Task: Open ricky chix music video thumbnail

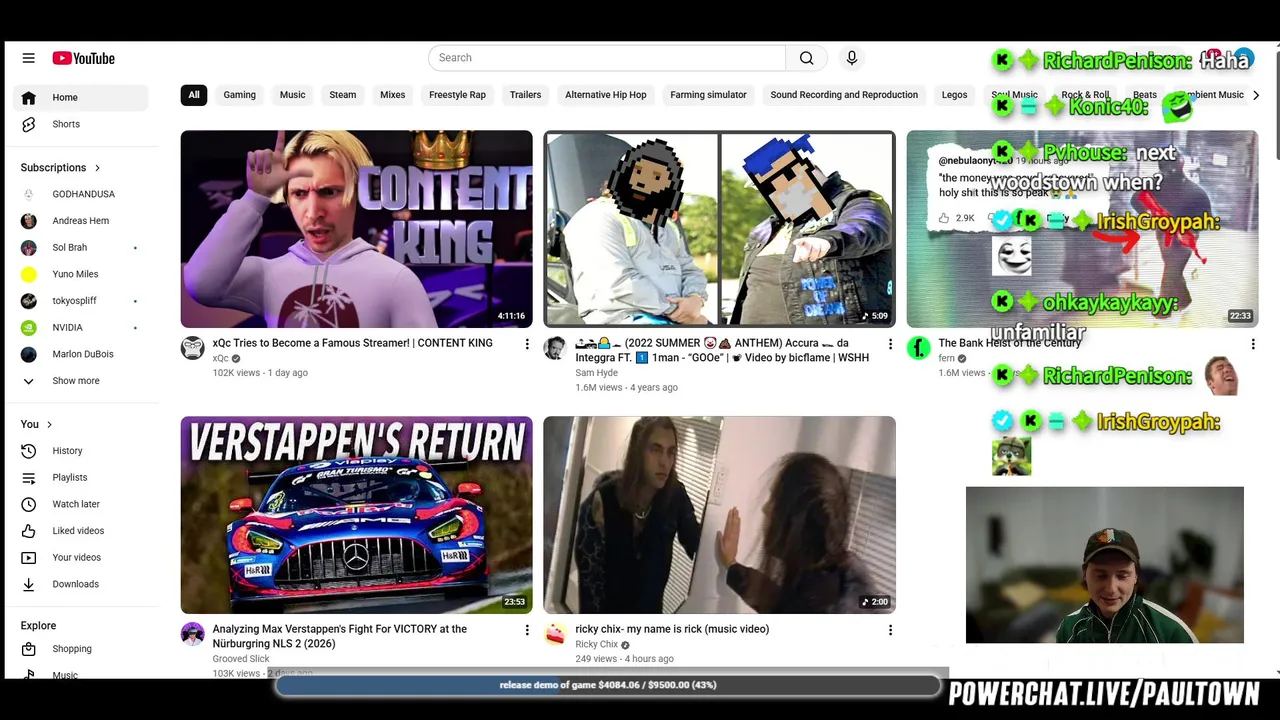Action: 720,515
